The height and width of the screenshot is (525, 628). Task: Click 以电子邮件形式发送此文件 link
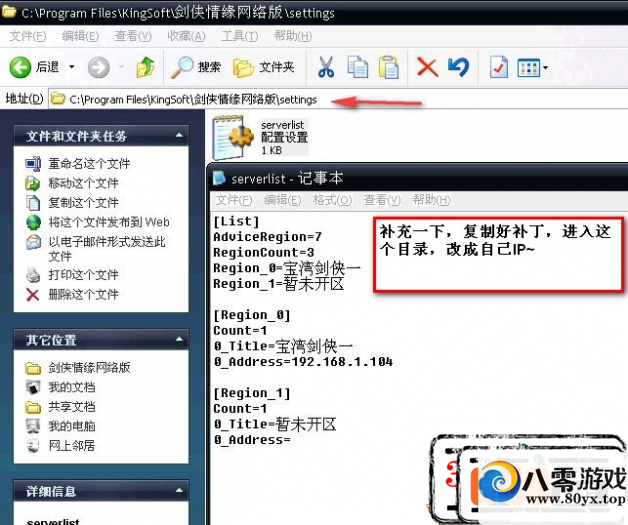coord(107,249)
